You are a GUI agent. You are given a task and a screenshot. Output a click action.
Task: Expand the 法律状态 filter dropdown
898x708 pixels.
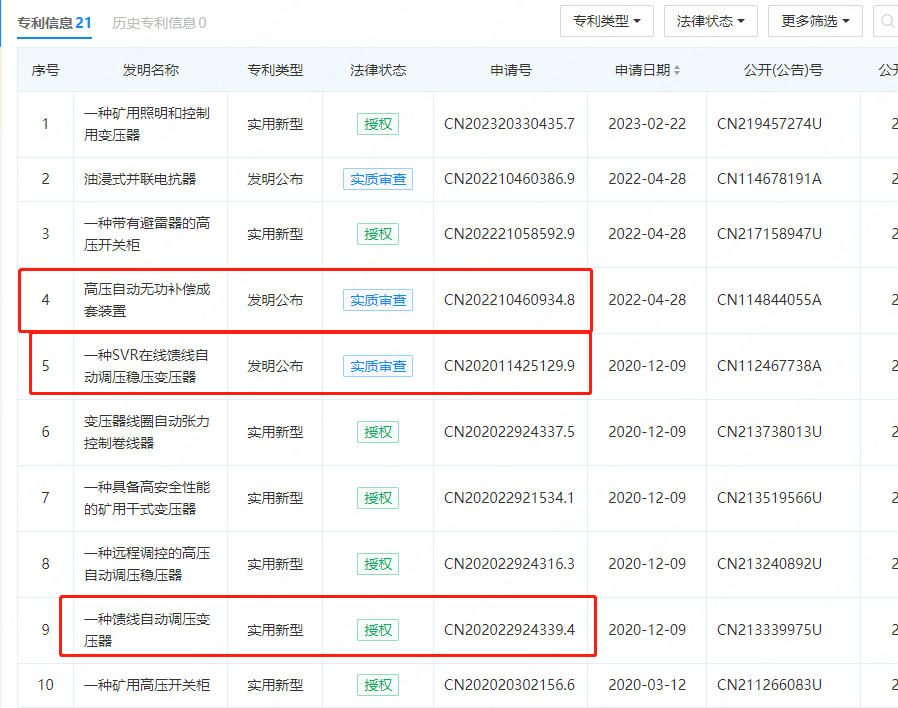(710, 21)
